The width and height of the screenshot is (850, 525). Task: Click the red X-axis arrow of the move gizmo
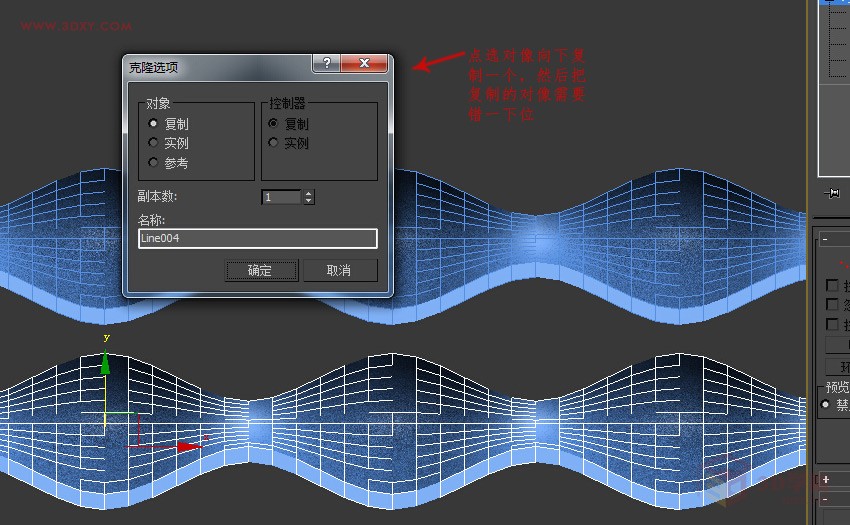[190, 447]
